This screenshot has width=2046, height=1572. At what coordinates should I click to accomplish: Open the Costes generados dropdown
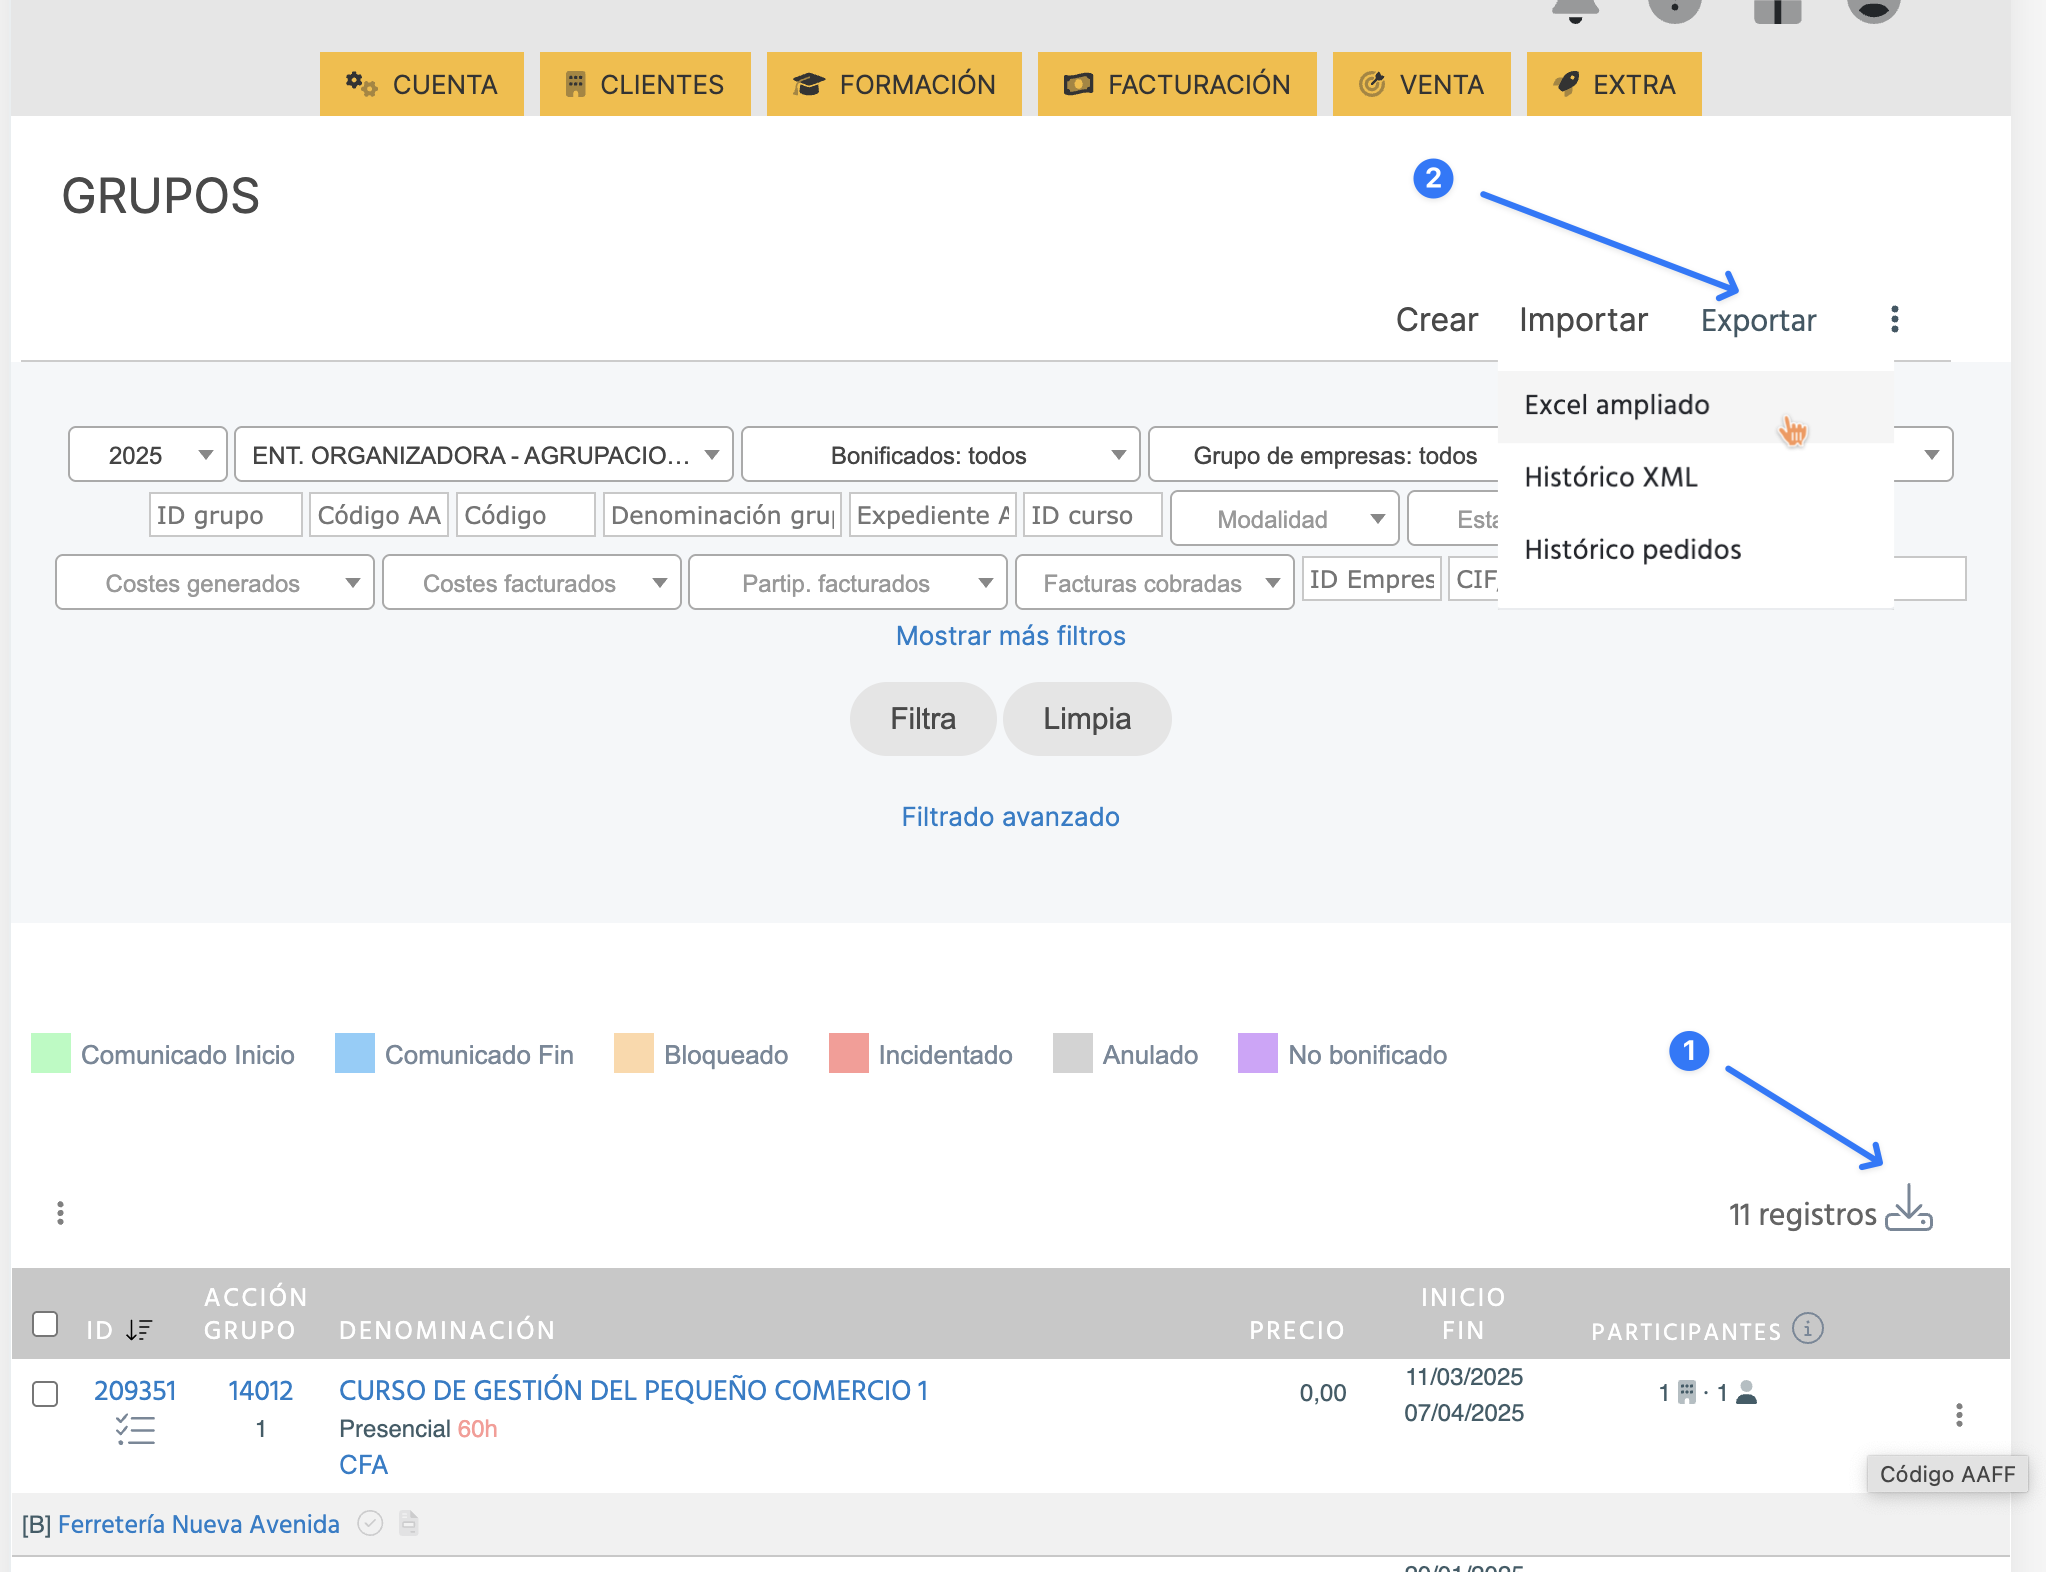point(215,583)
